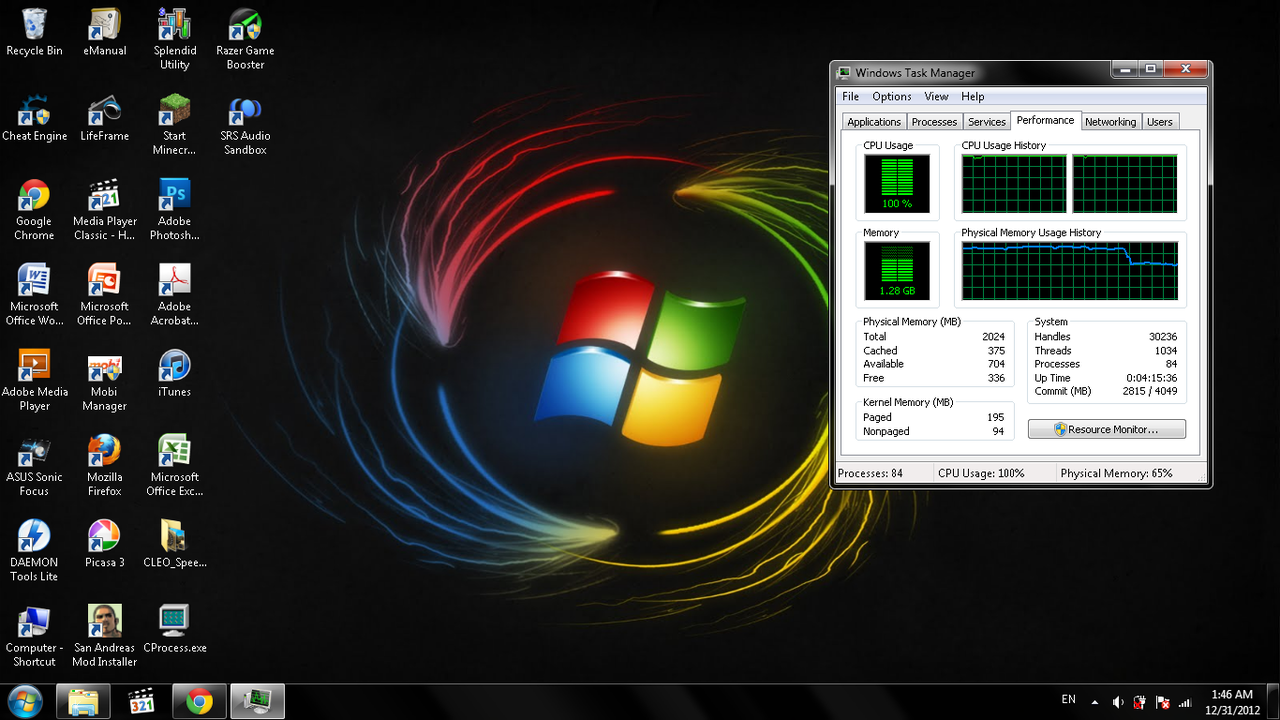Select the Adobe Photoshop desktop icon

[174, 210]
